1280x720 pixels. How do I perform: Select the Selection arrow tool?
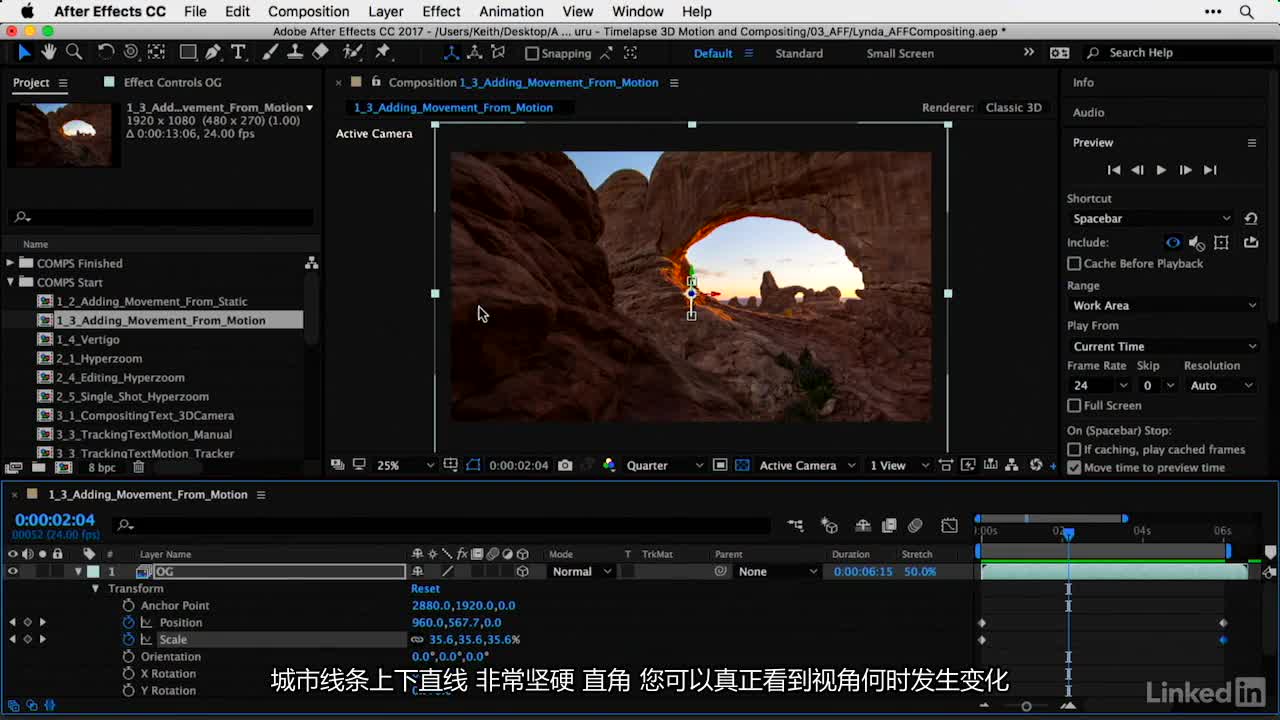(24, 52)
